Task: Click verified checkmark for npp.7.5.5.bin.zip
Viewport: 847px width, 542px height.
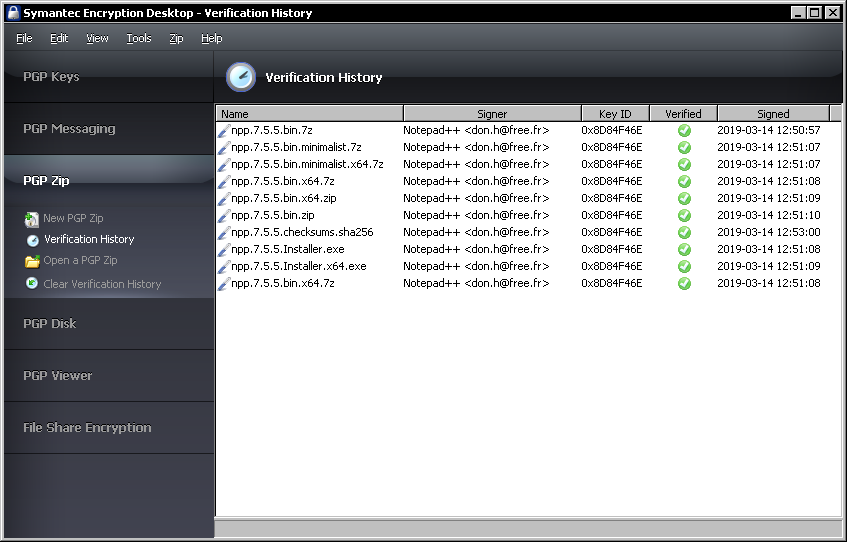Action: (684, 216)
